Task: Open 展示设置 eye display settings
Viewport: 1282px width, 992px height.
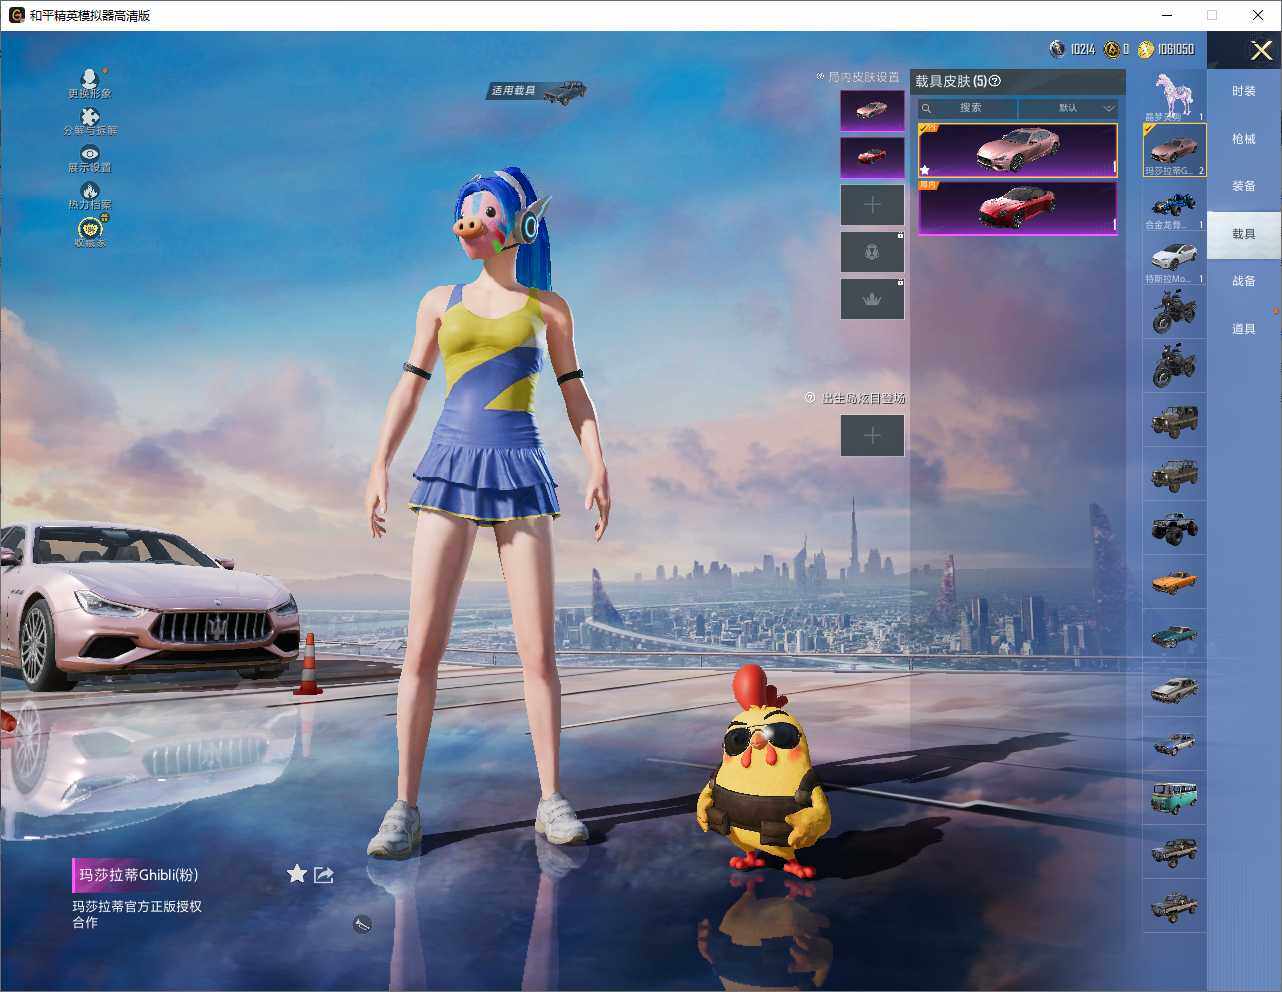Action: point(90,159)
